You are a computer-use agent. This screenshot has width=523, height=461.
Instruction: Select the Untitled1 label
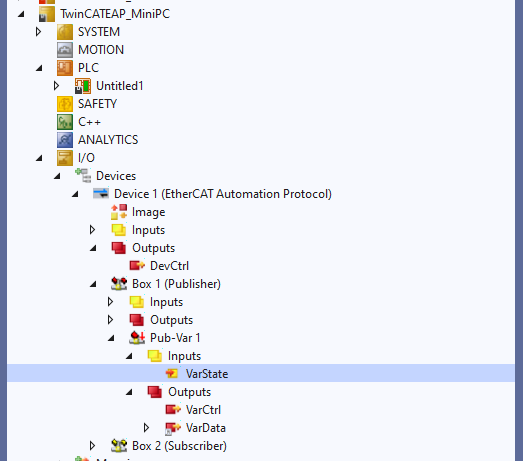coord(120,86)
